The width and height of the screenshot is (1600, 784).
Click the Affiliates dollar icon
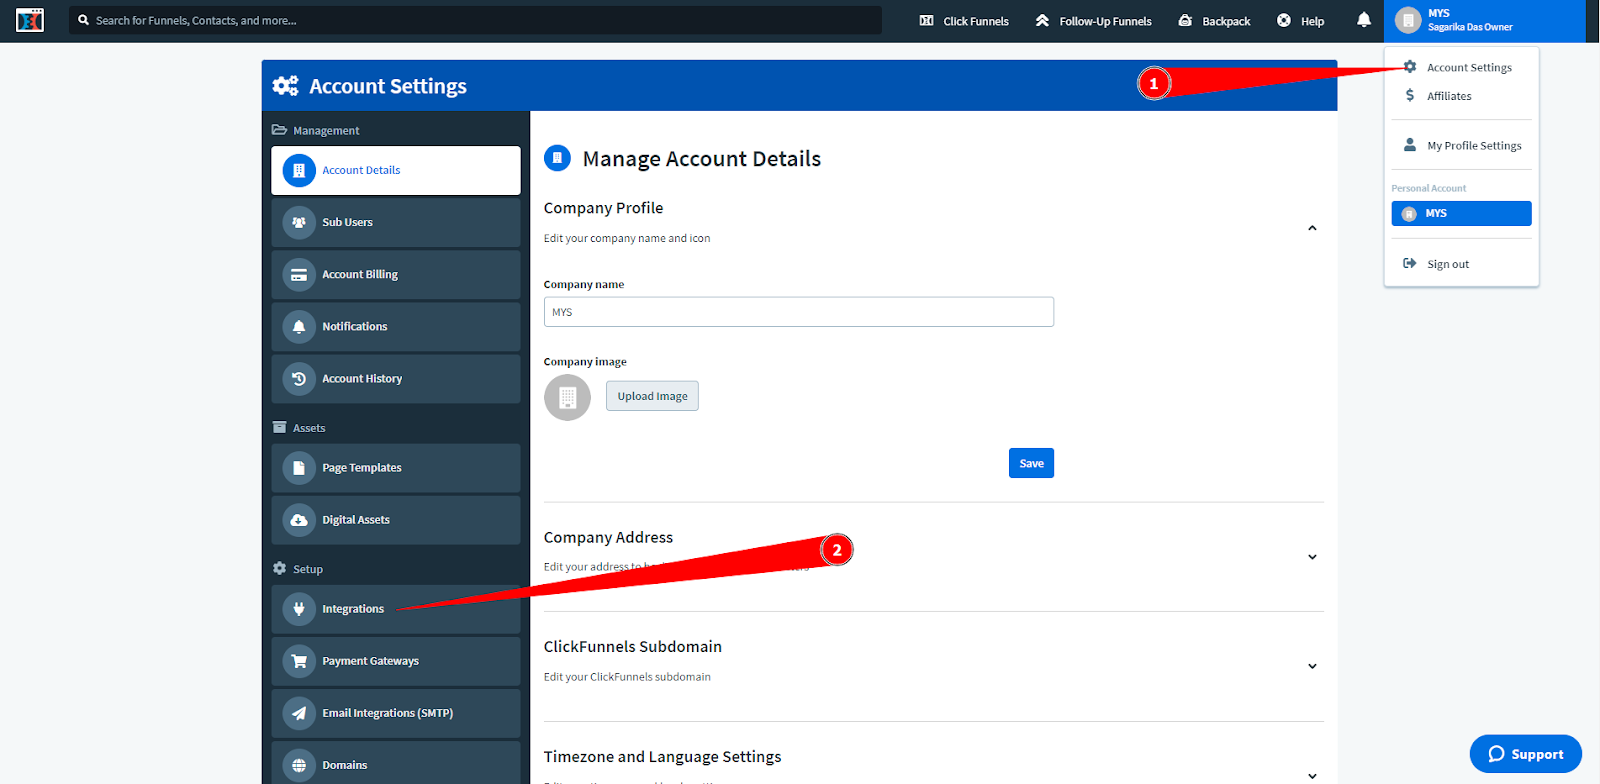coord(1410,96)
